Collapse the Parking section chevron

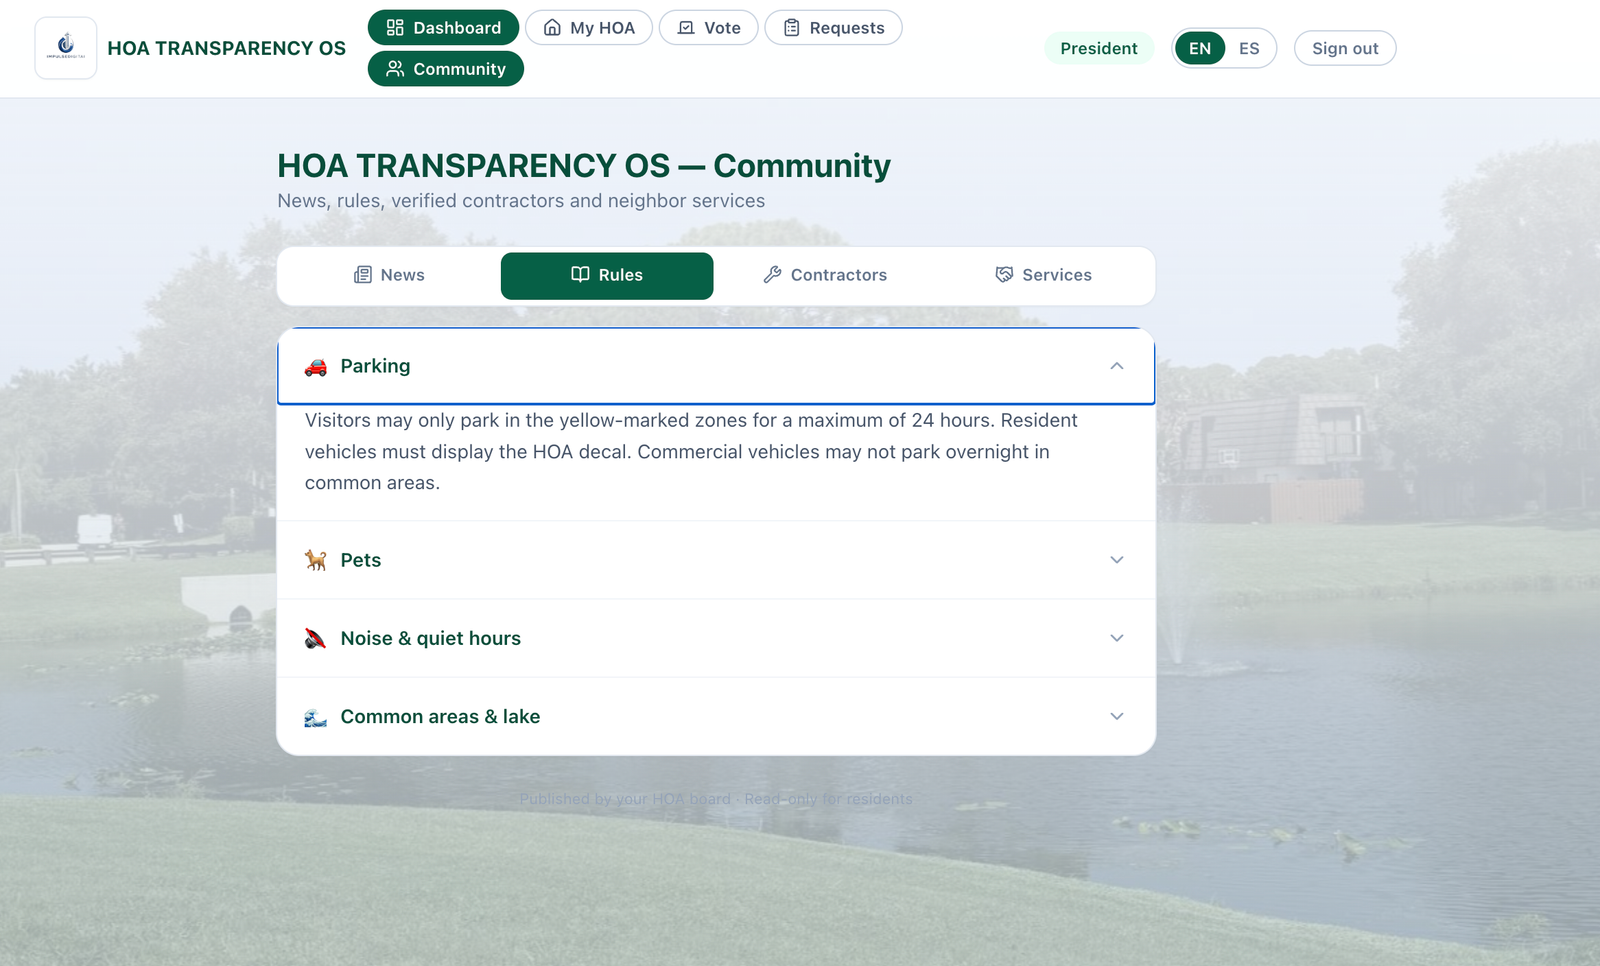click(1117, 366)
